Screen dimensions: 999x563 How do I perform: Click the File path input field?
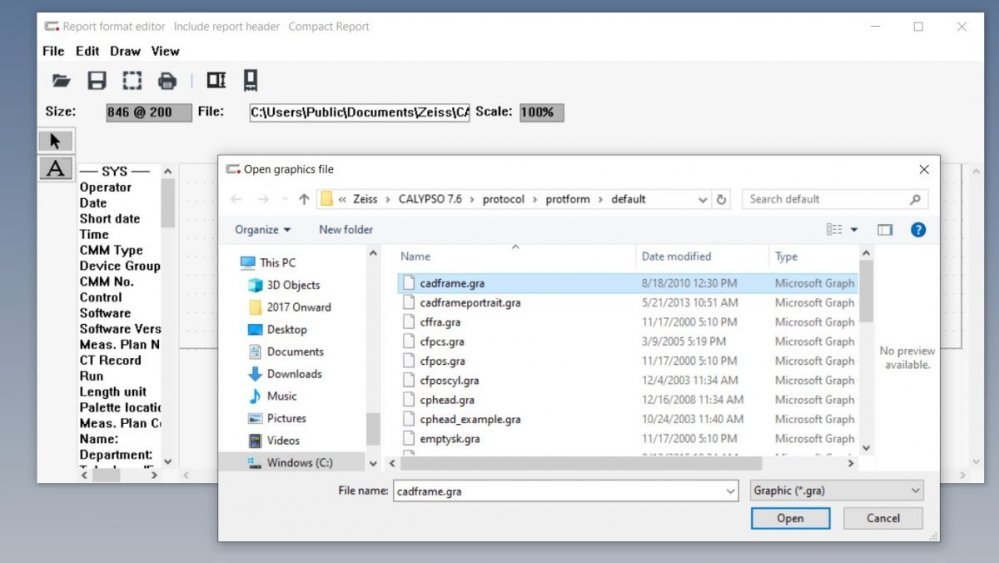(x=359, y=112)
